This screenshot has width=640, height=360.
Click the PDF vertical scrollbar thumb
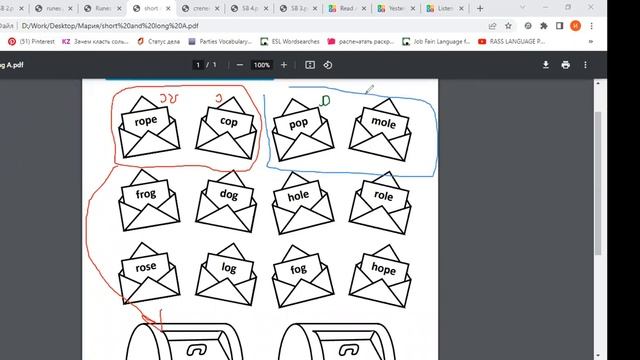598,183
